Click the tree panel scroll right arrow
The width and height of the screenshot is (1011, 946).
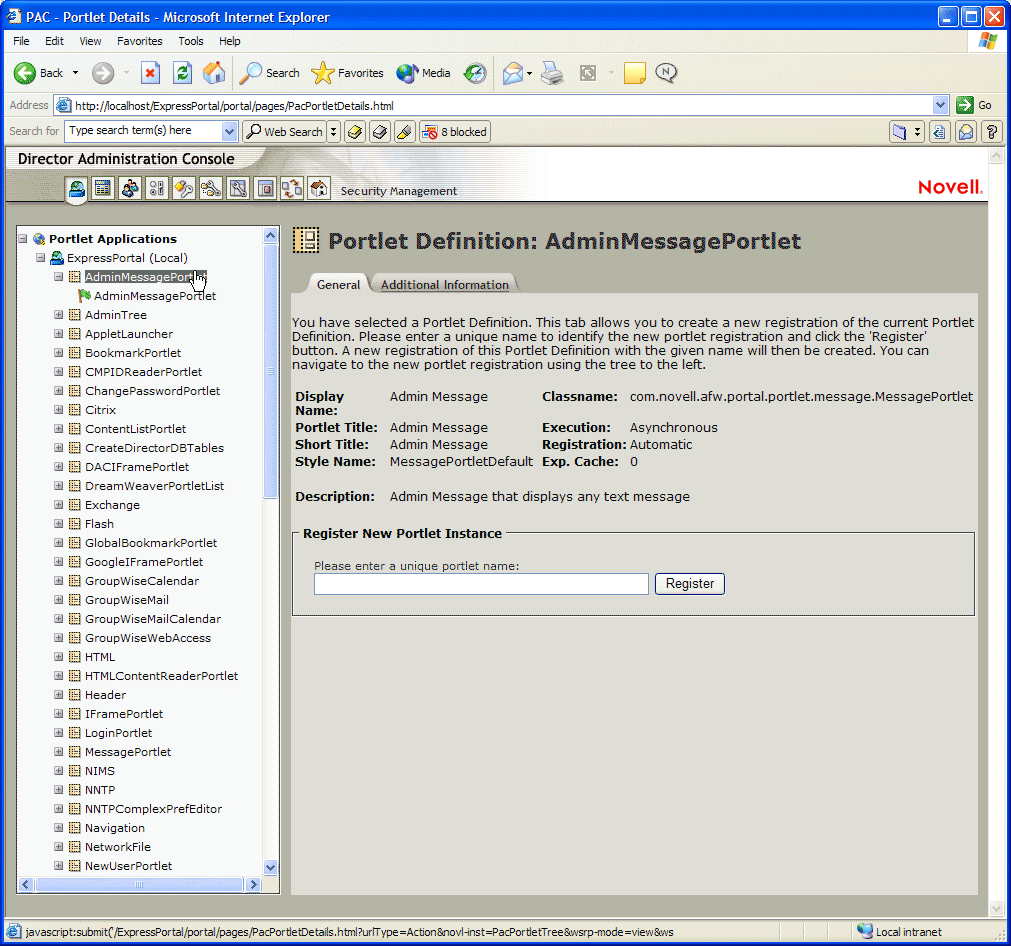click(x=253, y=884)
